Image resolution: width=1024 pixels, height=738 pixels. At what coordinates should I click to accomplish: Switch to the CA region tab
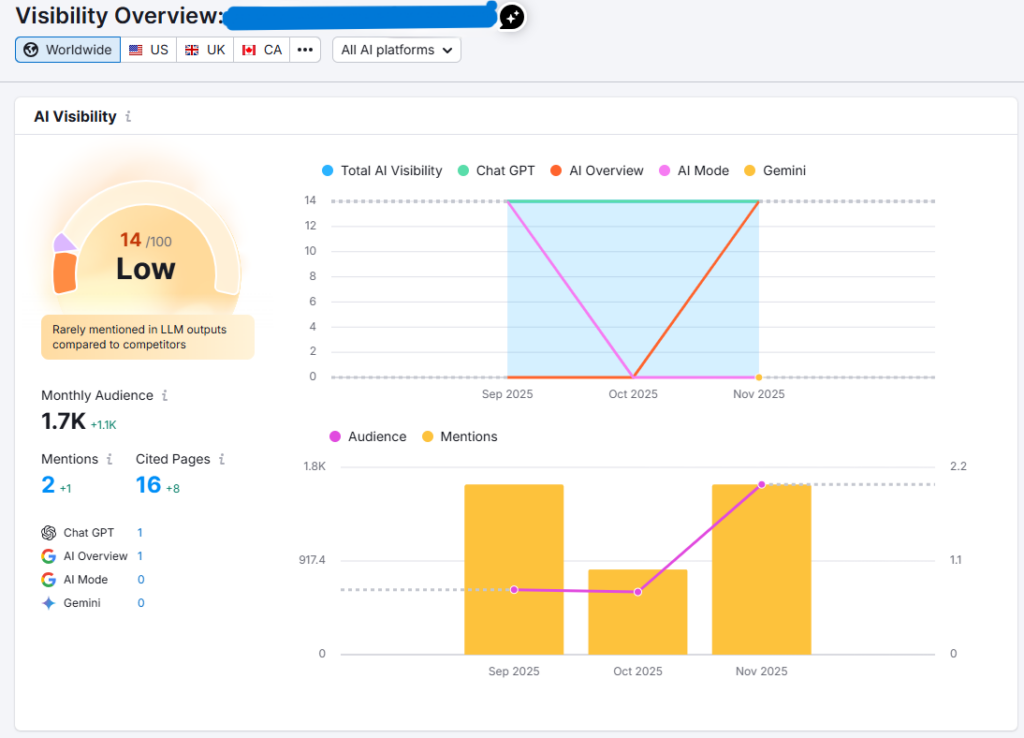[x=262, y=50]
